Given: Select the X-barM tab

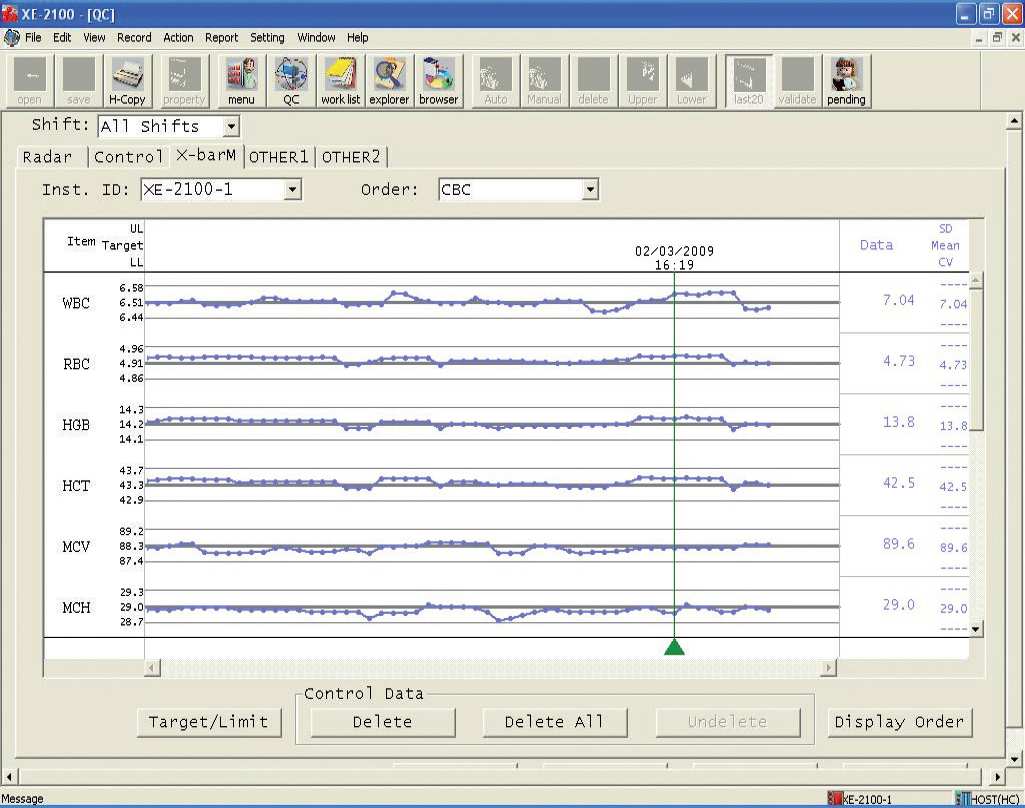Looking at the screenshot, I should pos(207,156).
